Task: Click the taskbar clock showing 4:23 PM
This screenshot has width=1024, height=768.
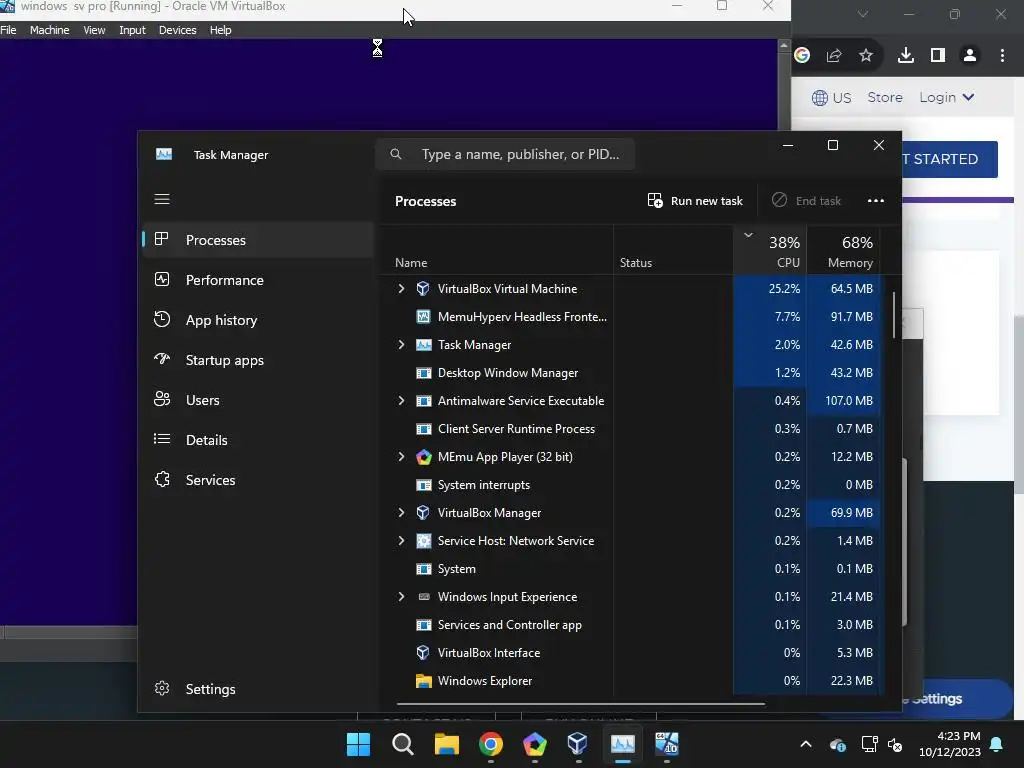Action: click(950, 744)
